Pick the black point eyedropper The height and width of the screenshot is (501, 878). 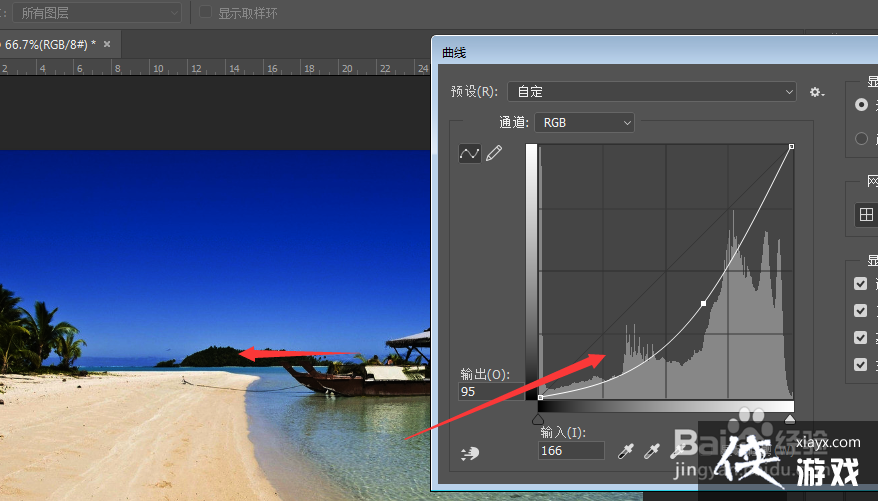click(626, 452)
